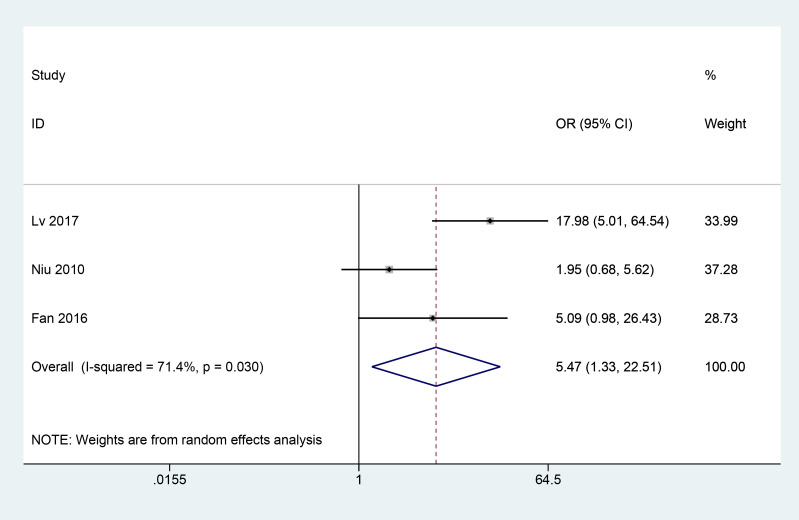Viewport: 799px width, 520px height.
Task: Click the axis tick label 1
Action: pyautogui.click(x=359, y=480)
